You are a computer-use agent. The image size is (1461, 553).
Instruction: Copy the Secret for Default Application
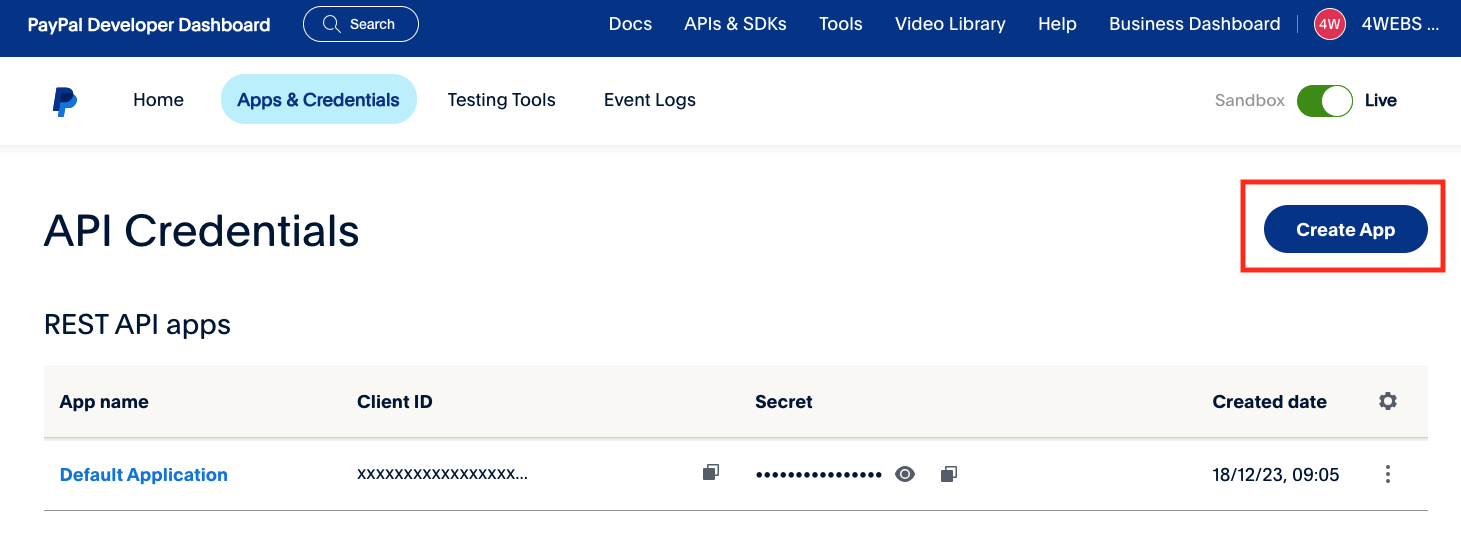pos(949,474)
